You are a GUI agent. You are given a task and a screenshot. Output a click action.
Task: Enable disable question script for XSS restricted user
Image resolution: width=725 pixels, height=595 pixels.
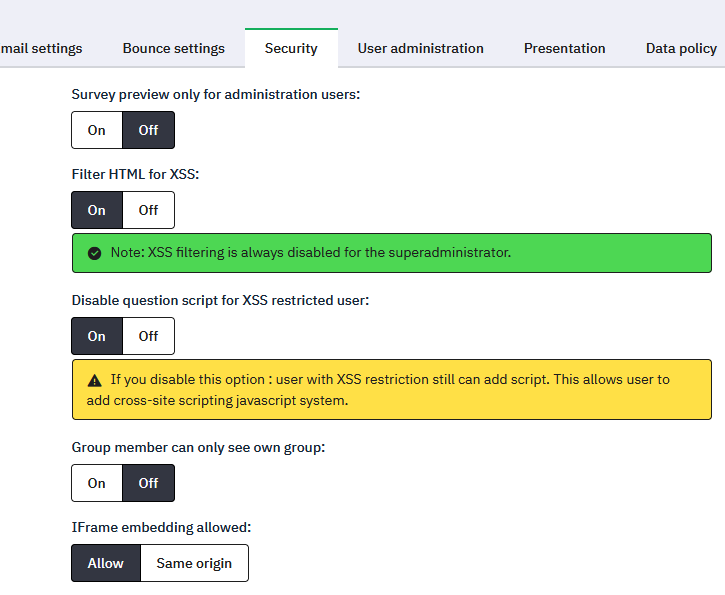tap(97, 336)
